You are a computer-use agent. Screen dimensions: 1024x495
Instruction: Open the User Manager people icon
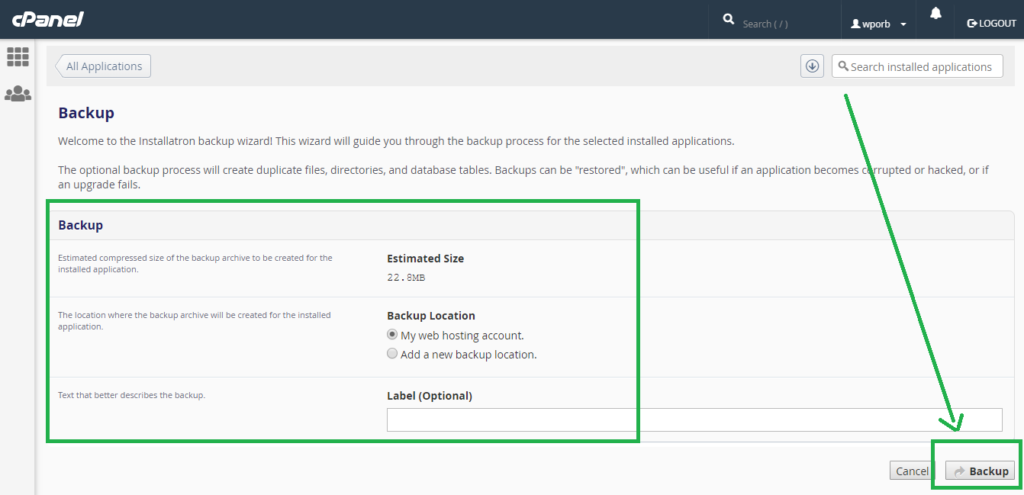18,93
